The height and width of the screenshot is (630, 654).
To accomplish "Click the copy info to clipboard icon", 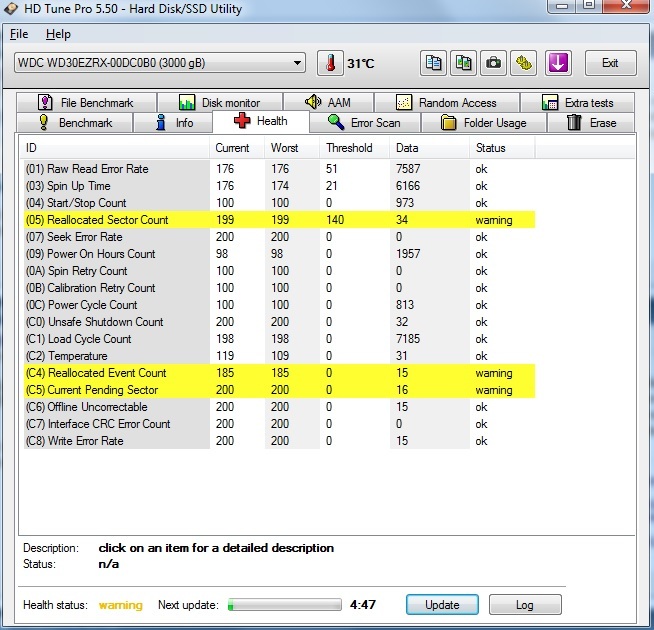I will pos(433,63).
